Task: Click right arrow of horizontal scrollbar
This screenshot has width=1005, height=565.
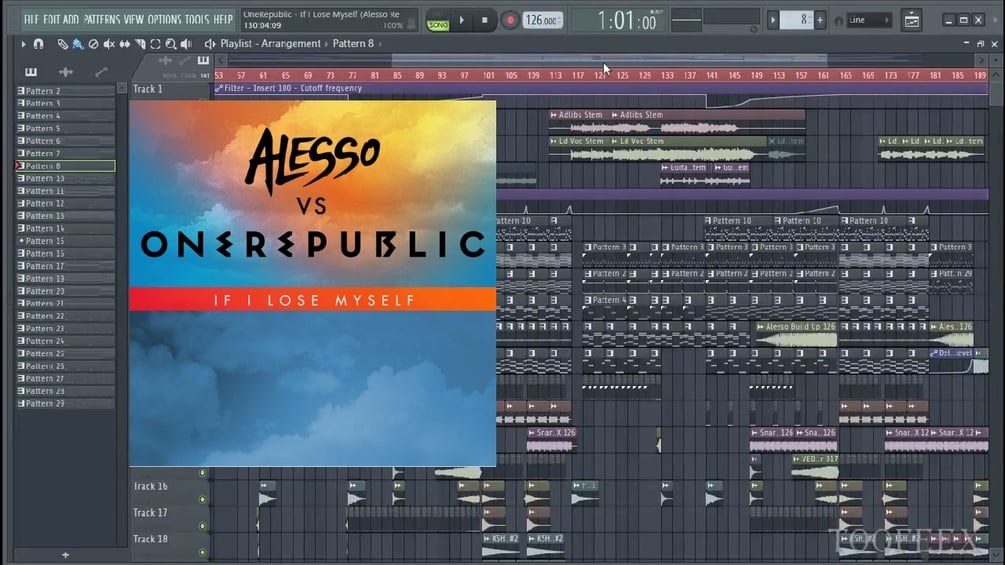Action: [981, 61]
